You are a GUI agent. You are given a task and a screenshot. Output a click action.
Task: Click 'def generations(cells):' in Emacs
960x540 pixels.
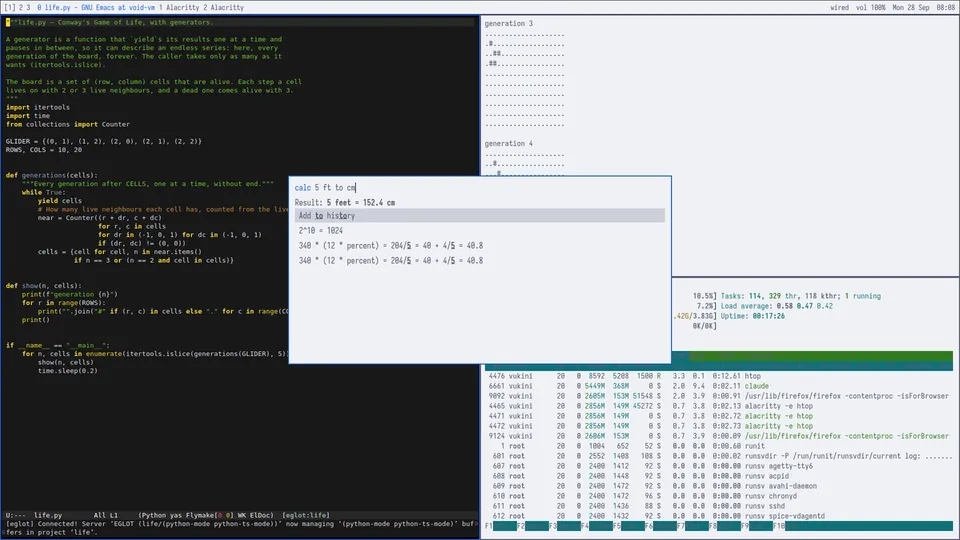pyautogui.click(x=51, y=175)
